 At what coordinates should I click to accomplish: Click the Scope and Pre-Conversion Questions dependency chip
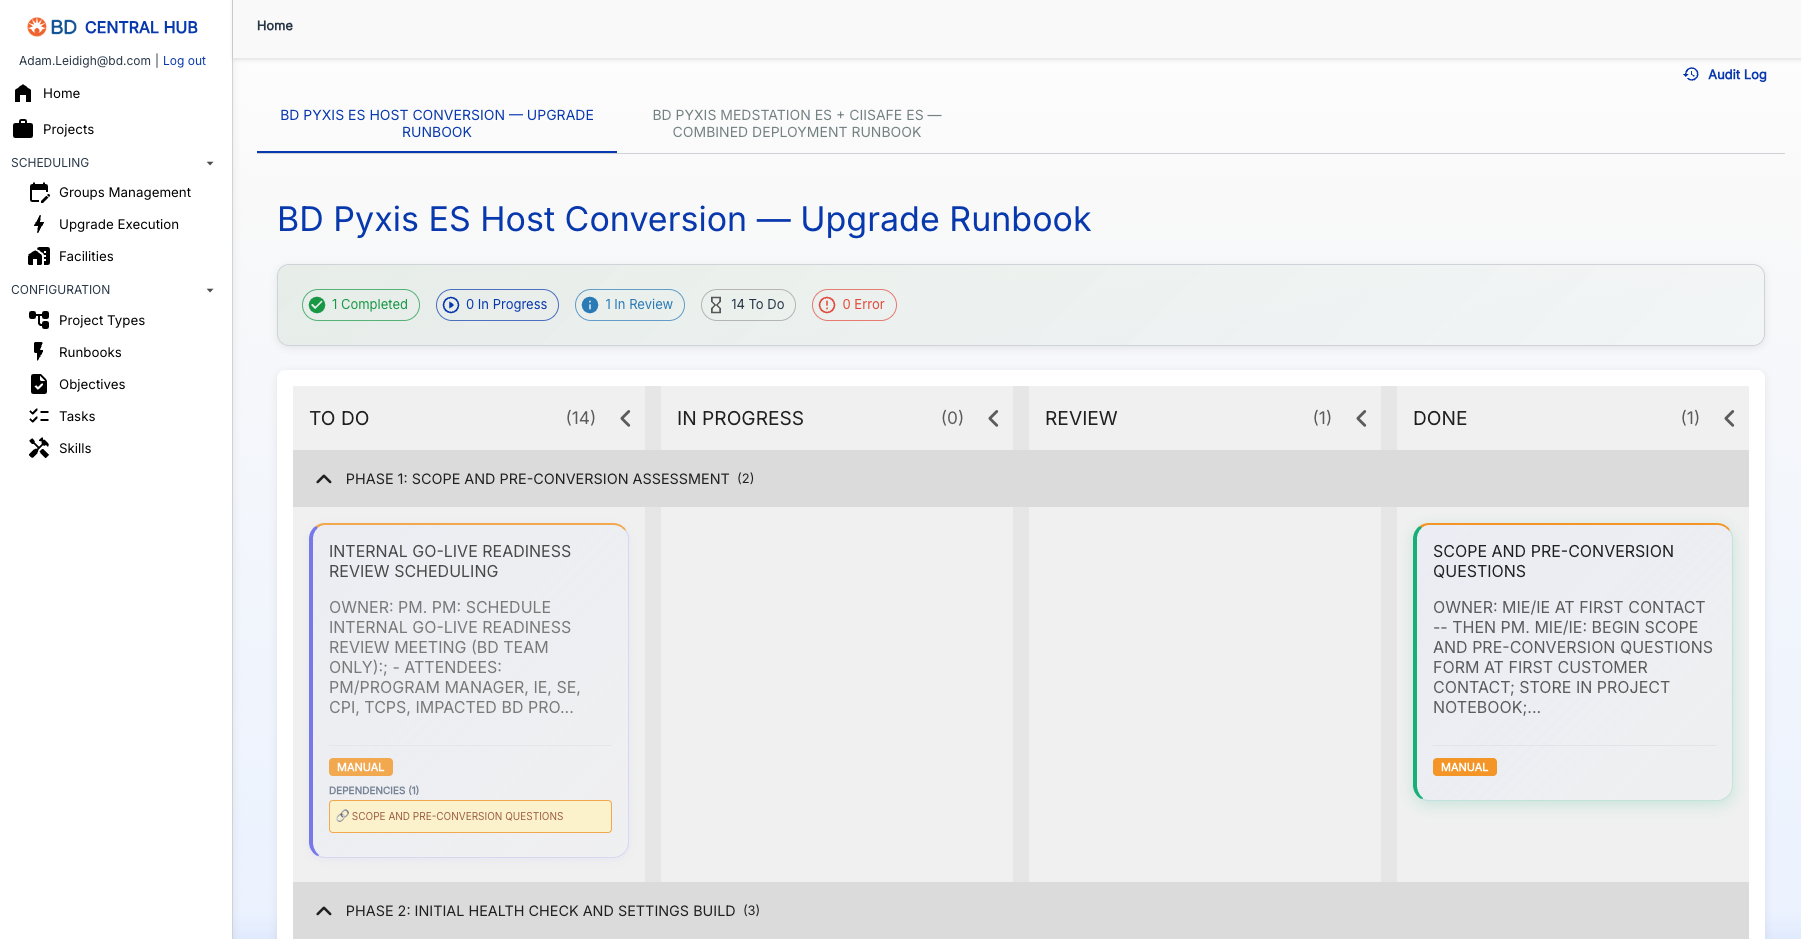pos(470,816)
